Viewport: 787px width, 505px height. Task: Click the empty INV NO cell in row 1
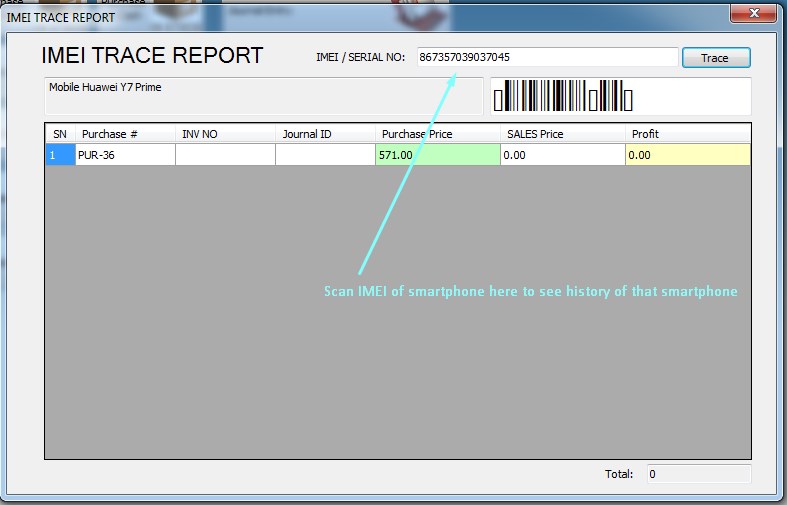click(225, 155)
